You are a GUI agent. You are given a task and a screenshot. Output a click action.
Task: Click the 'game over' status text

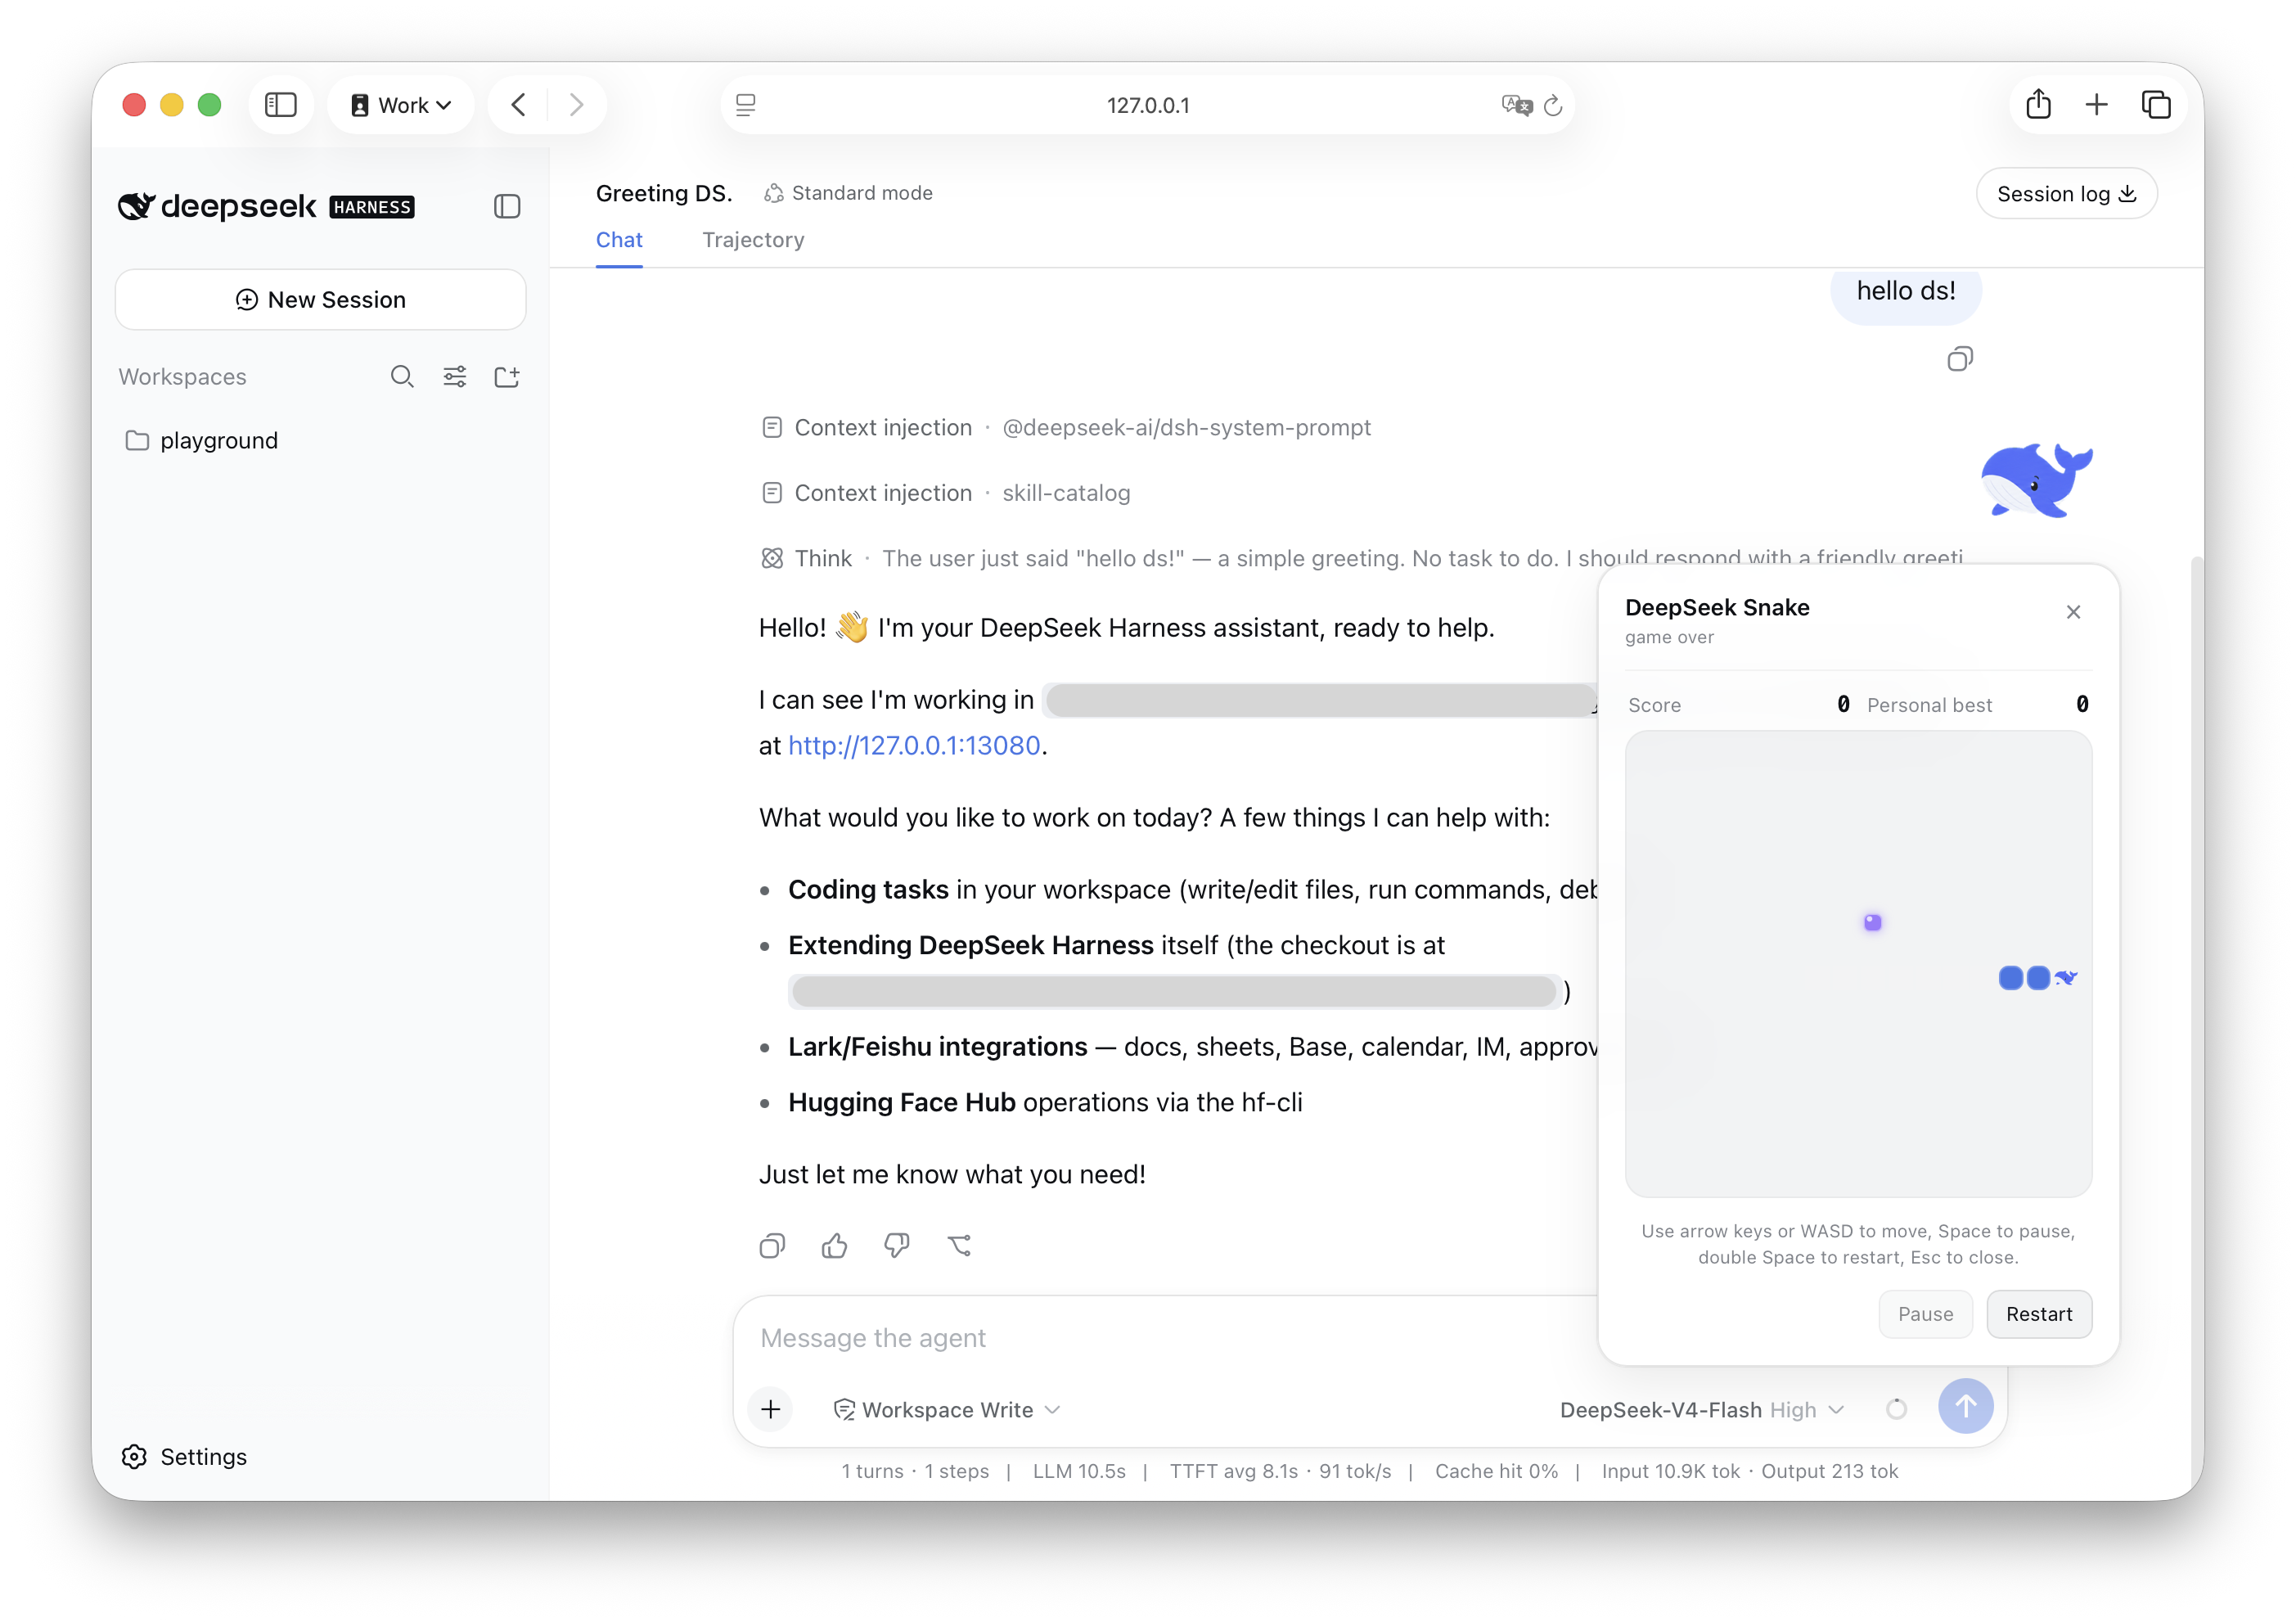[1669, 637]
